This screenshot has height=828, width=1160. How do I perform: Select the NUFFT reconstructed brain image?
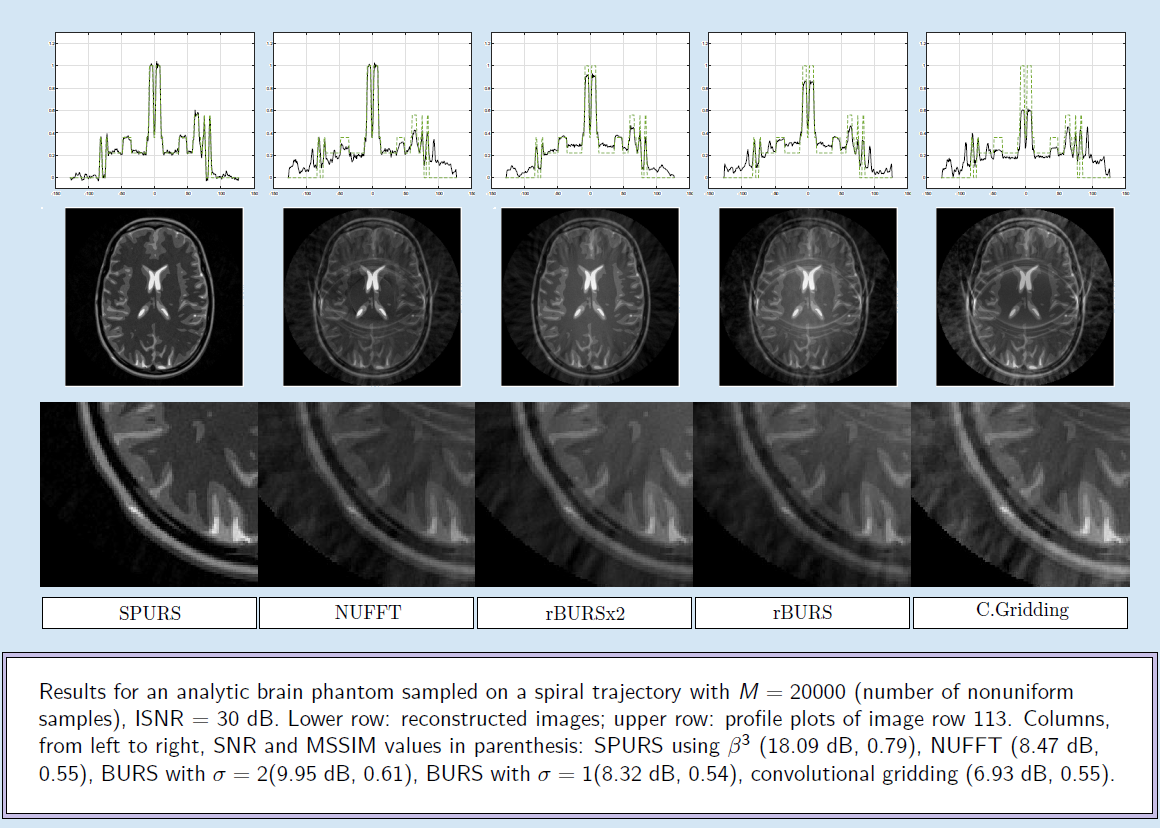click(372, 297)
